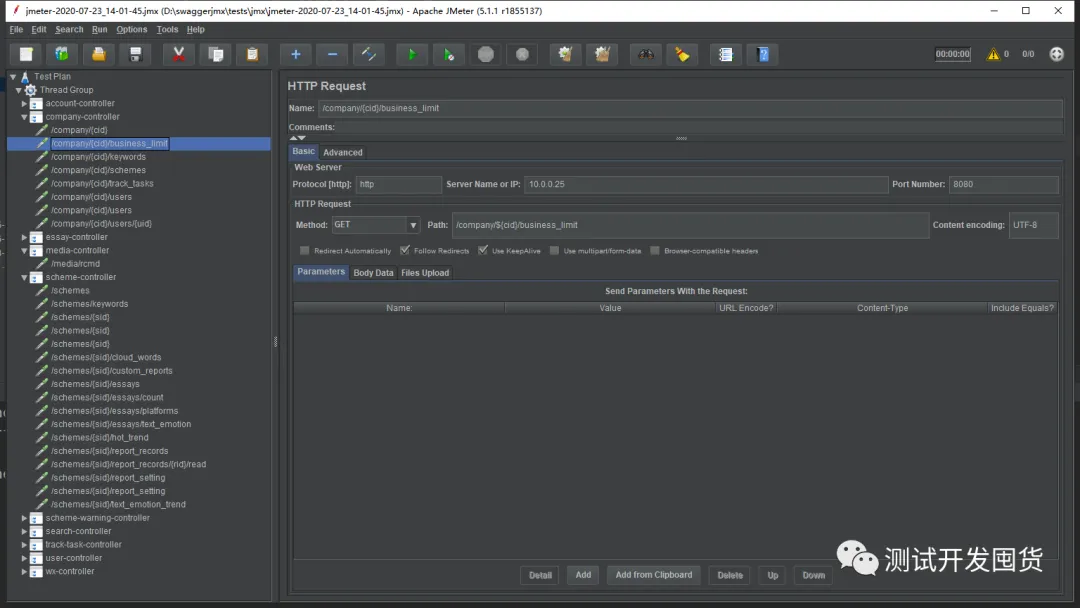This screenshot has width=1080, height=608.
Task: Click the Clear results broom icon
Action: pos(565,54)
